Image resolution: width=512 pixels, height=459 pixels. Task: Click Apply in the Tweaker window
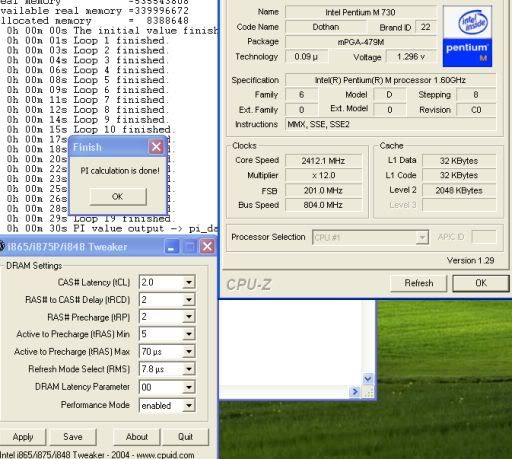coord(23,437)
